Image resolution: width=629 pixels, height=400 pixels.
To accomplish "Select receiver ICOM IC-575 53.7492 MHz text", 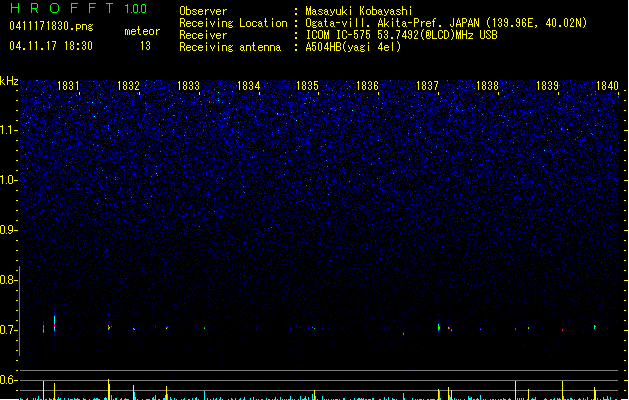I will pyautogui.click(x=401, y=35).
